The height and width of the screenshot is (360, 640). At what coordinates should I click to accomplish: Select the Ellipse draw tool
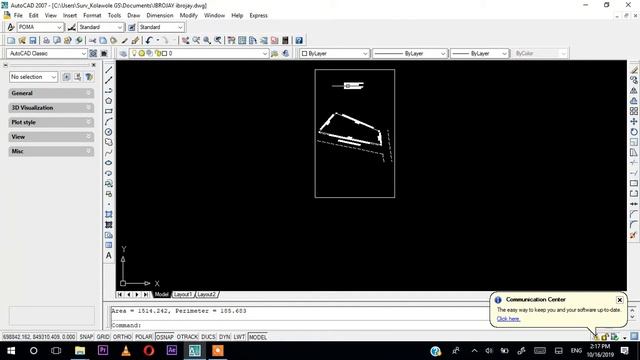109,163
